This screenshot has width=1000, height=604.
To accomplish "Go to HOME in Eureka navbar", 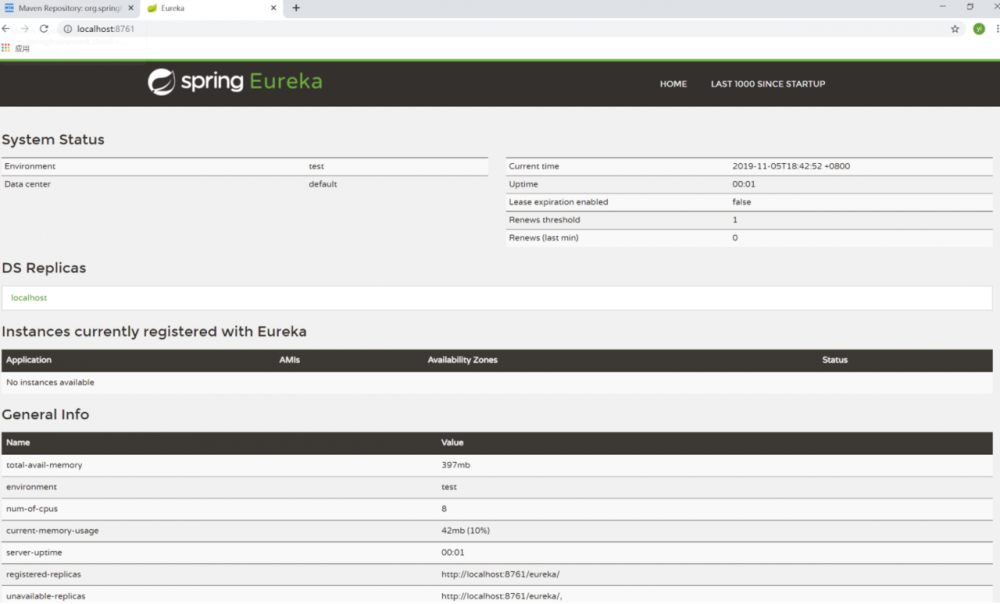I will point(673,84).
